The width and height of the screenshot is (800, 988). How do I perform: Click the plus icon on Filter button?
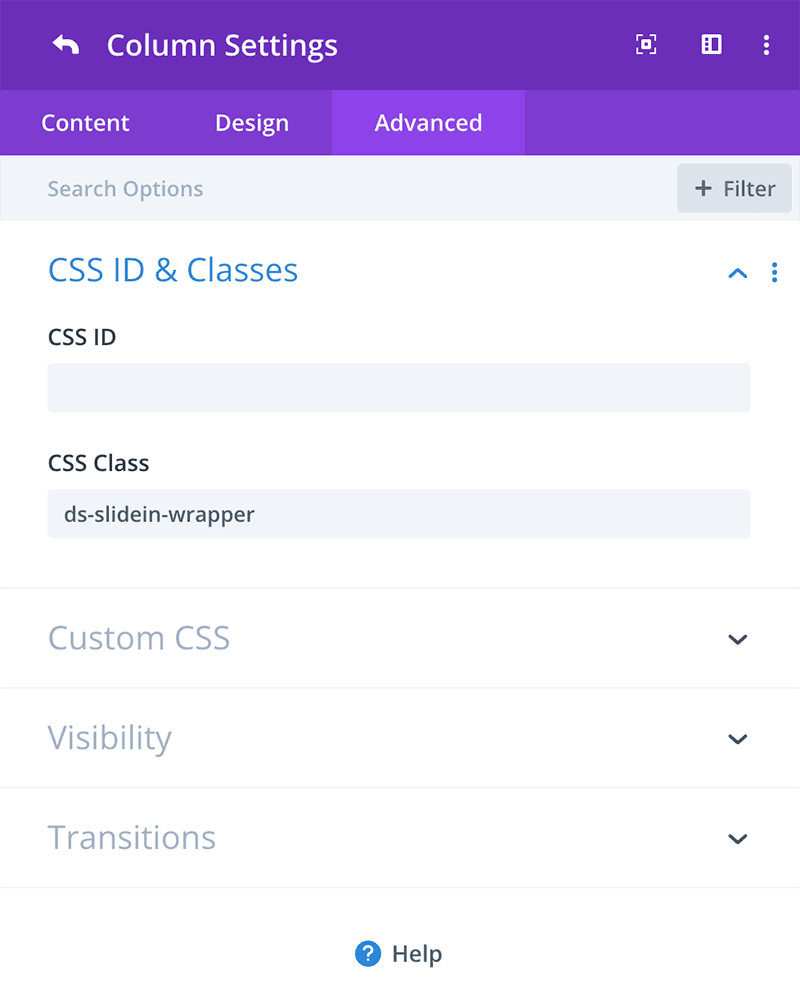[x=703, y=188]
